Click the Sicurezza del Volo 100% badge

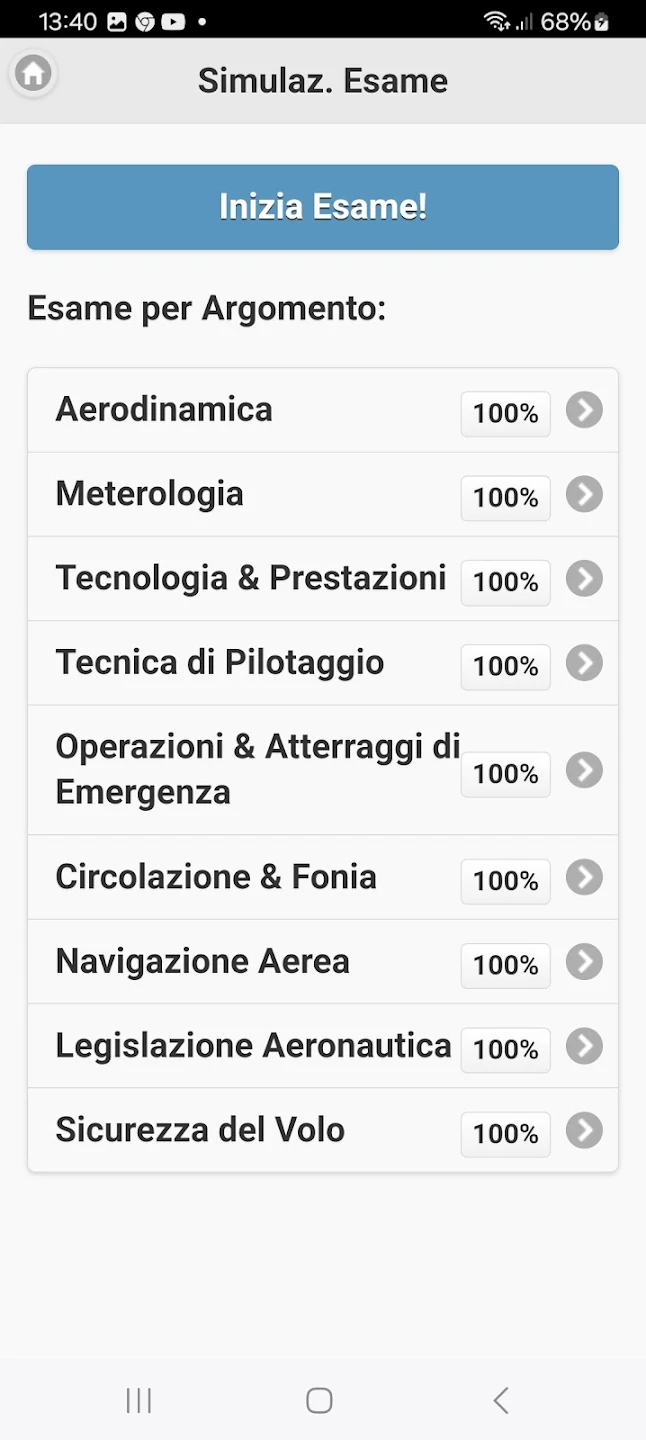(x=505, y=1134)
